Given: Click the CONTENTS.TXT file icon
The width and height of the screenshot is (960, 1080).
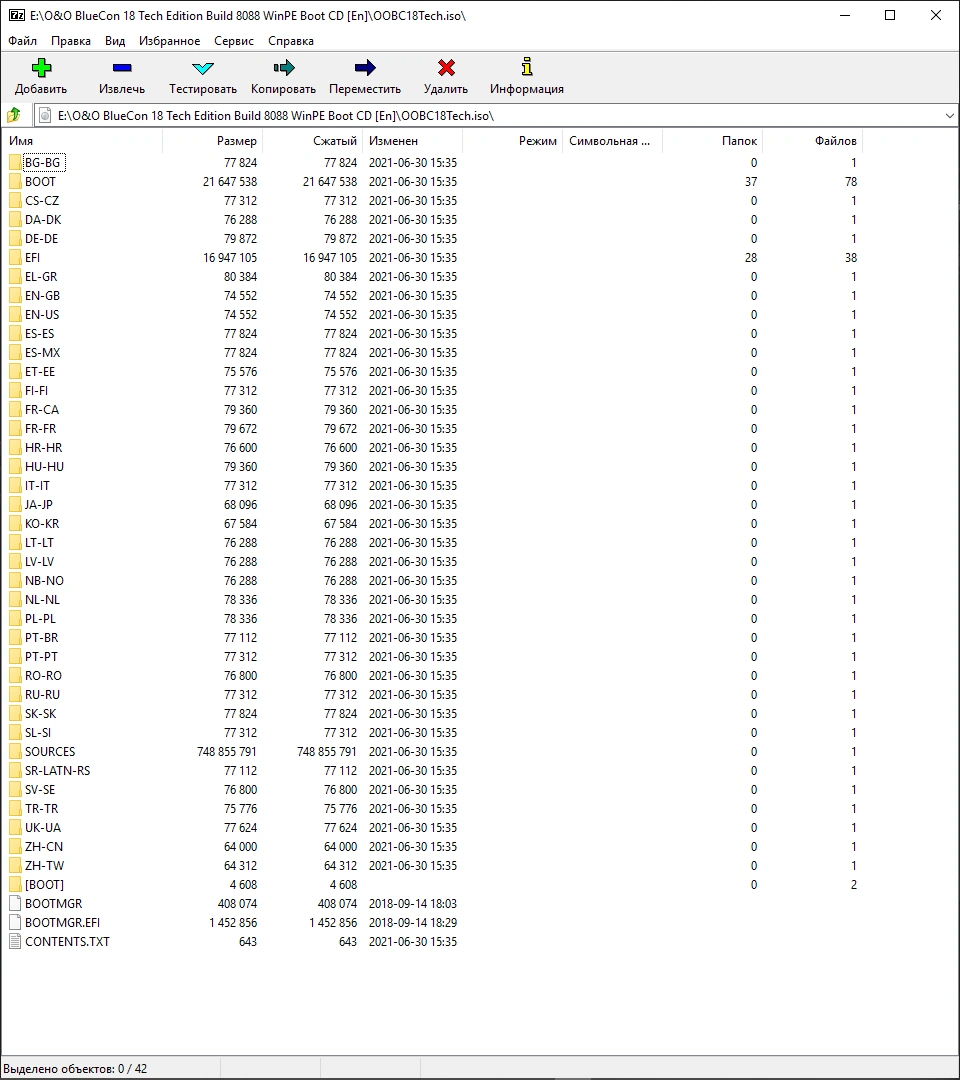Looking at the screenshot, I should (x=15, y=942).
